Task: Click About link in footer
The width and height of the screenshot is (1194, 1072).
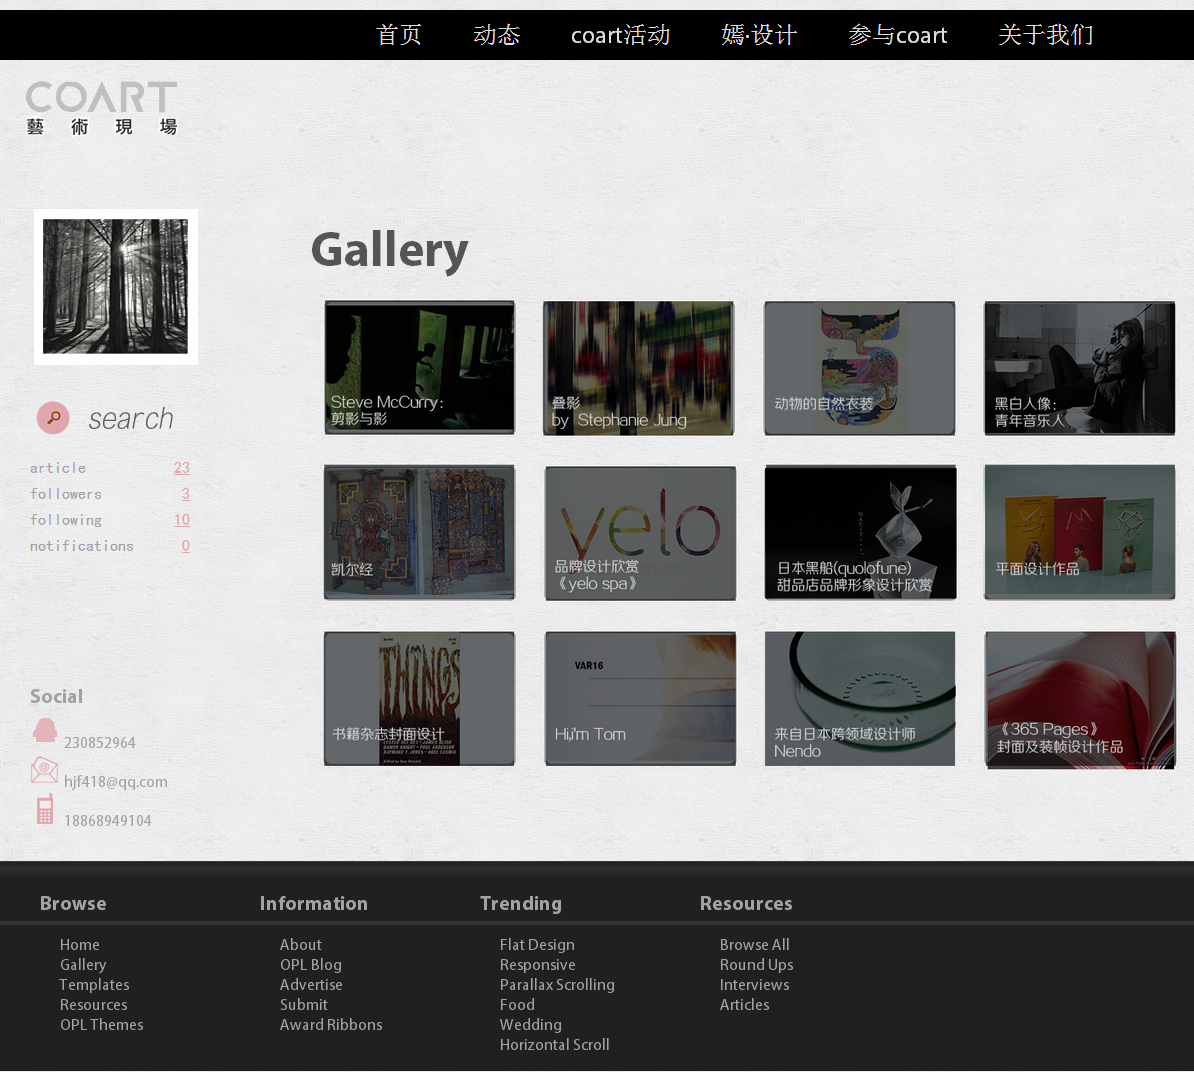Action: coord(301,944)
